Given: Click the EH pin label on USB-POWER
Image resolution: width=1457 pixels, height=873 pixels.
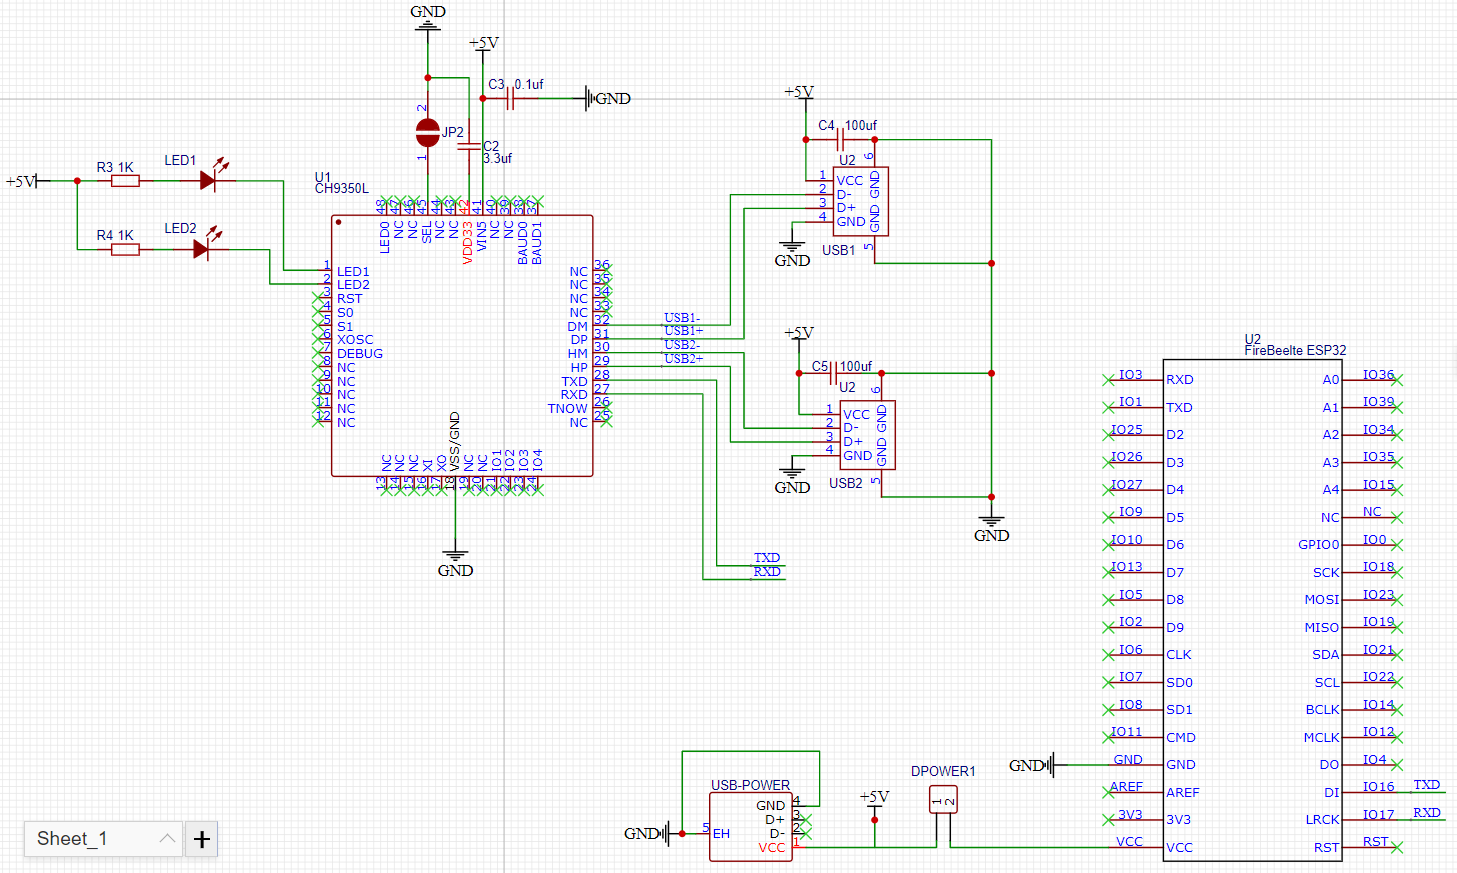Looking at the screenshot, I should point(721,834).
